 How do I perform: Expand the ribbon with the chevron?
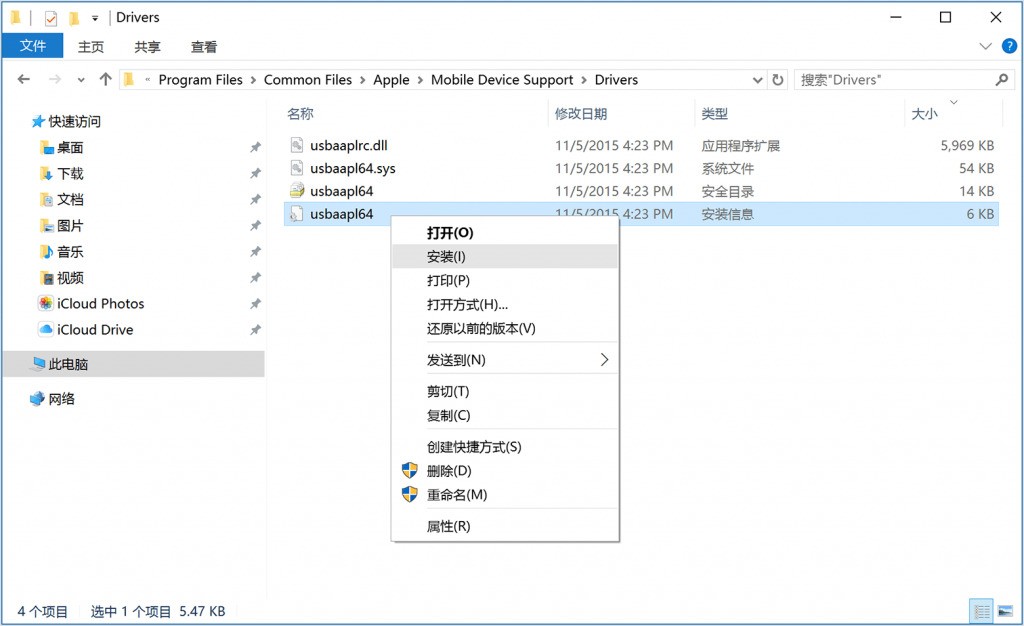pos(985,46)
